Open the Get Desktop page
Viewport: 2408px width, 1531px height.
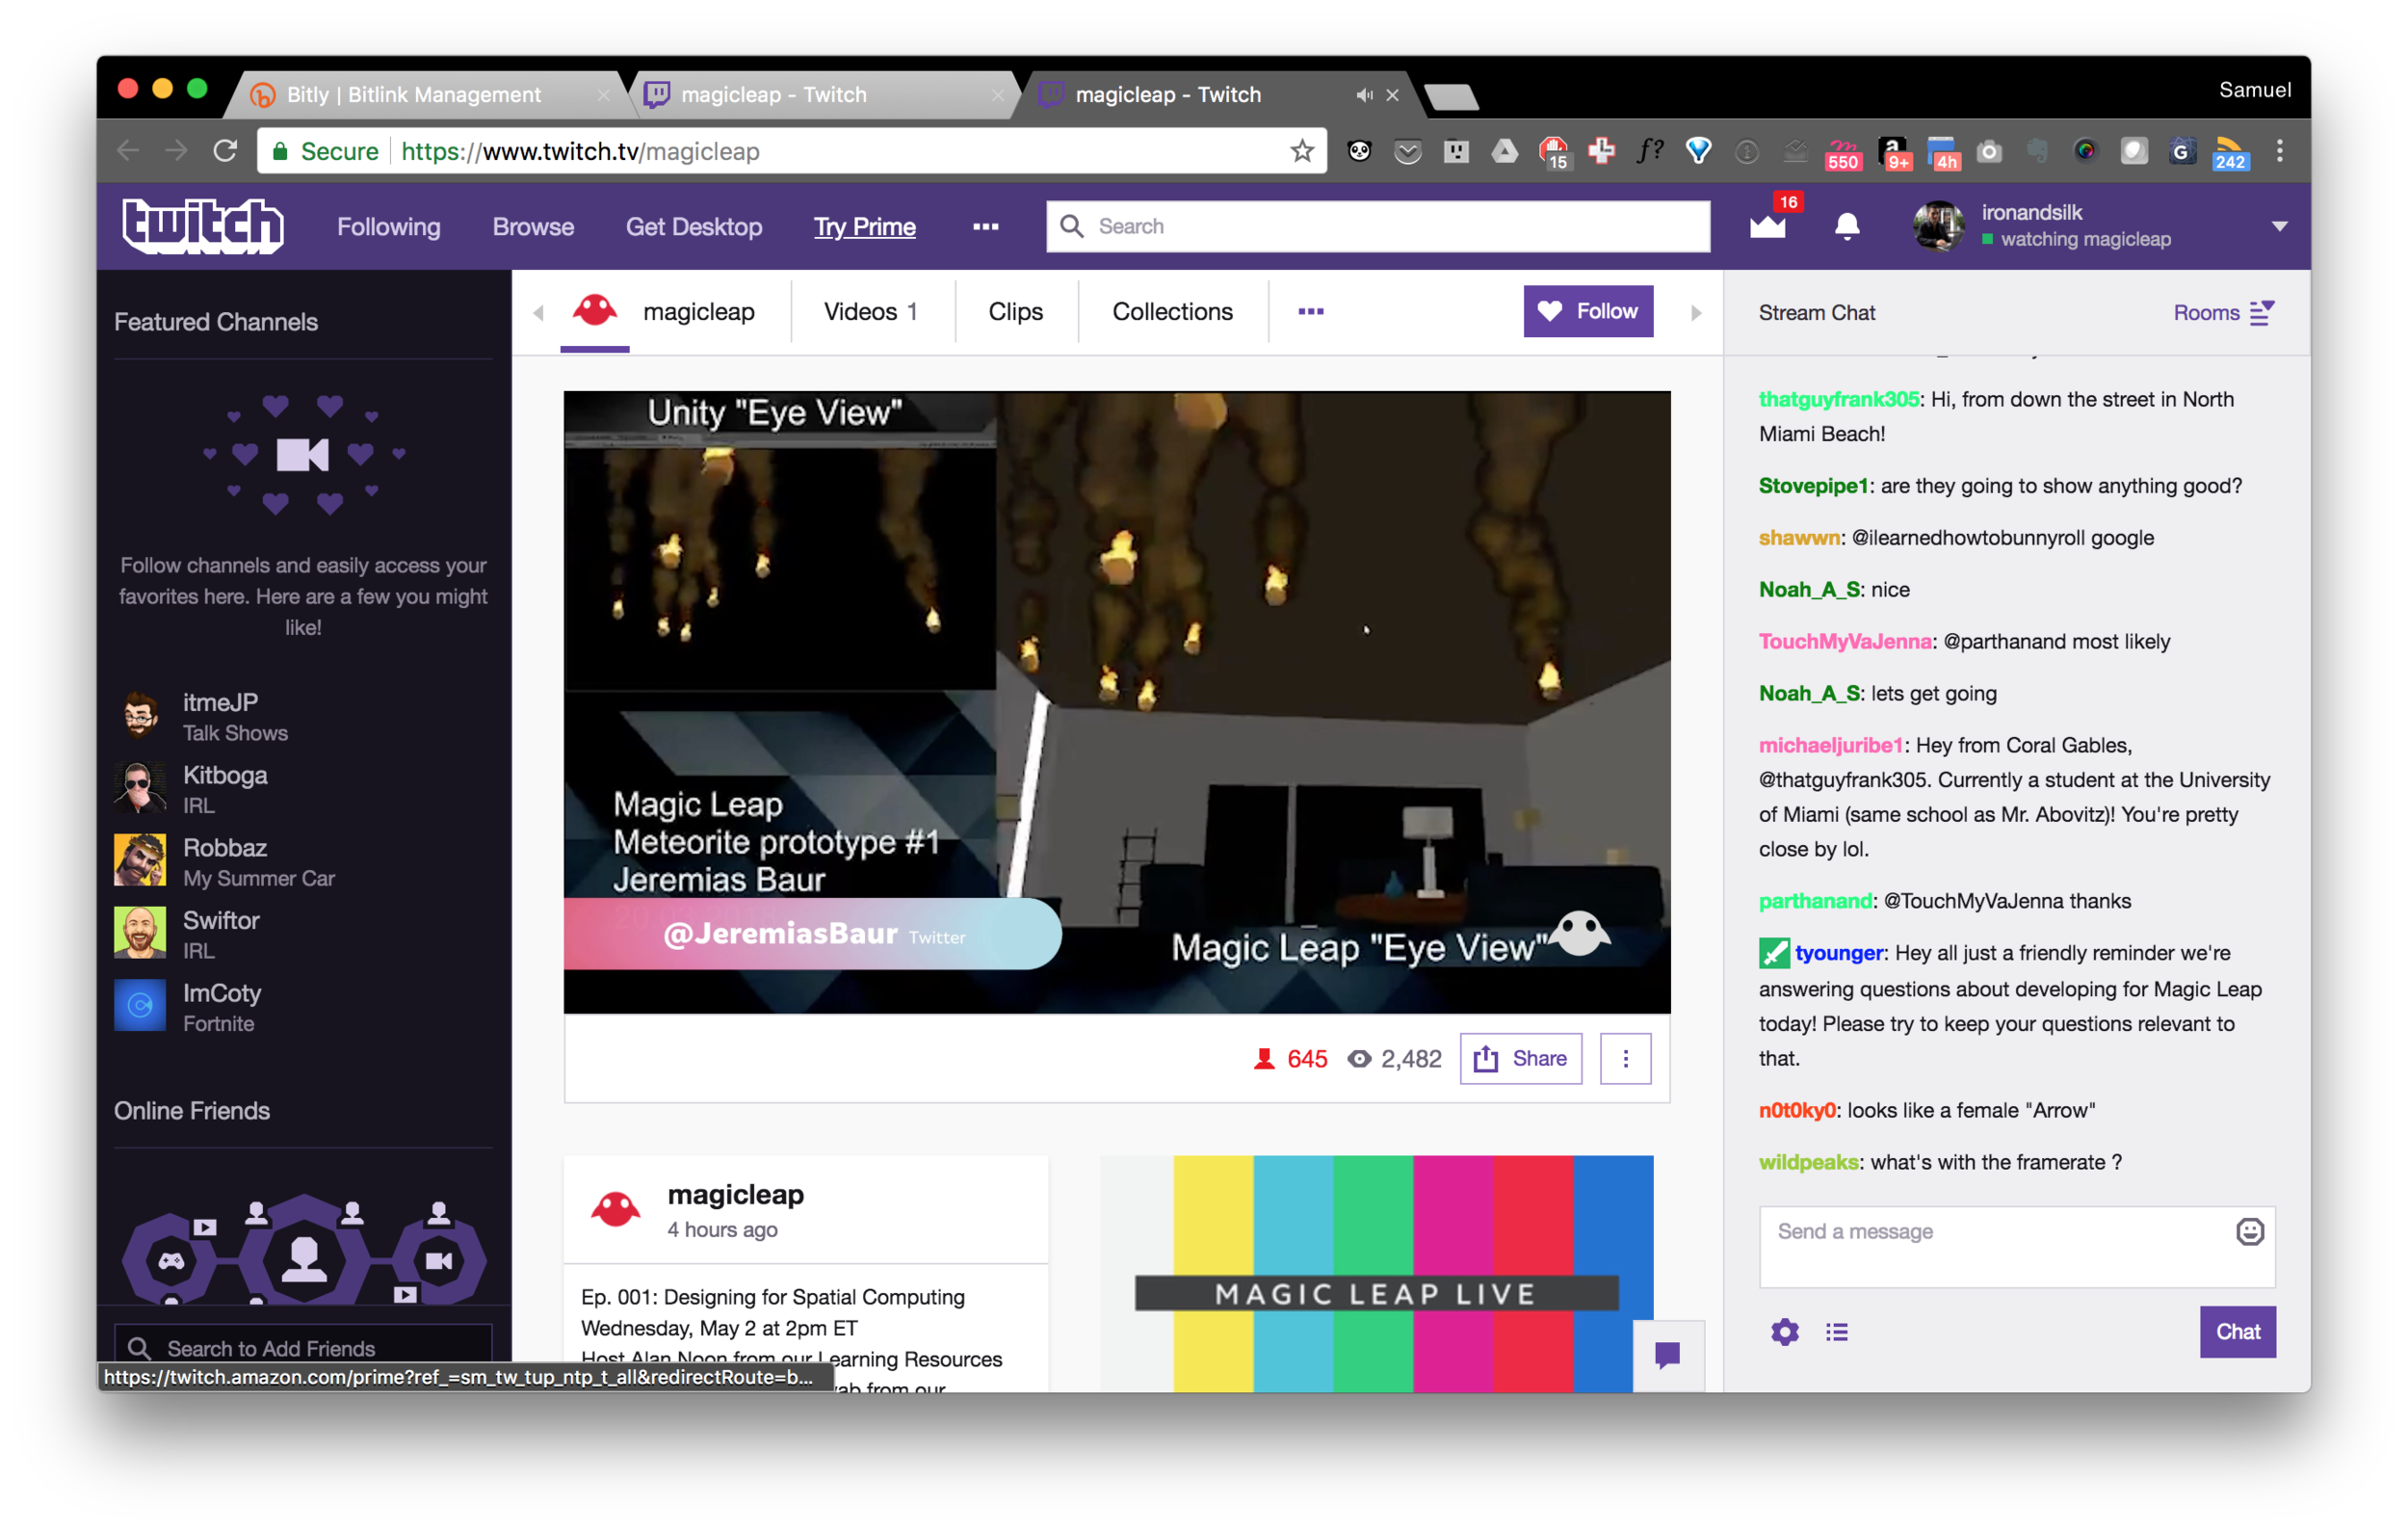pyautogui.click(x=694, y=227)
